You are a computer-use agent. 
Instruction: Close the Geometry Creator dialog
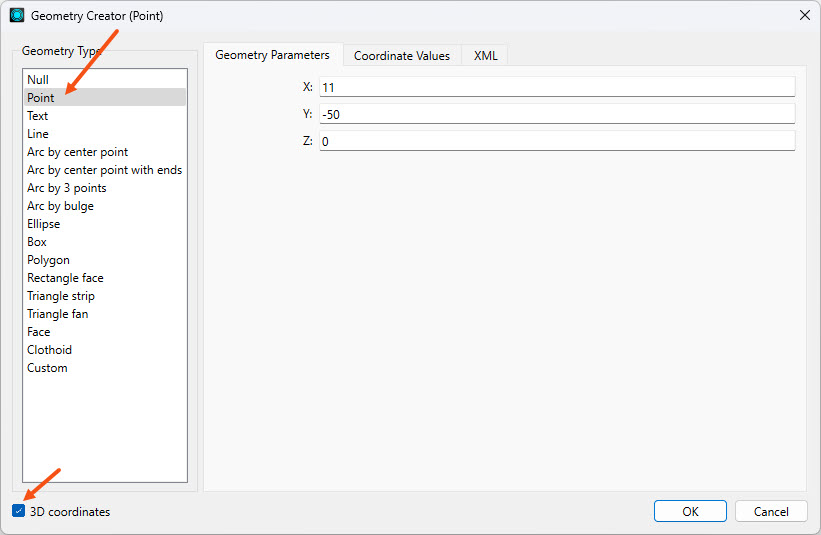[x=805, y=15]
